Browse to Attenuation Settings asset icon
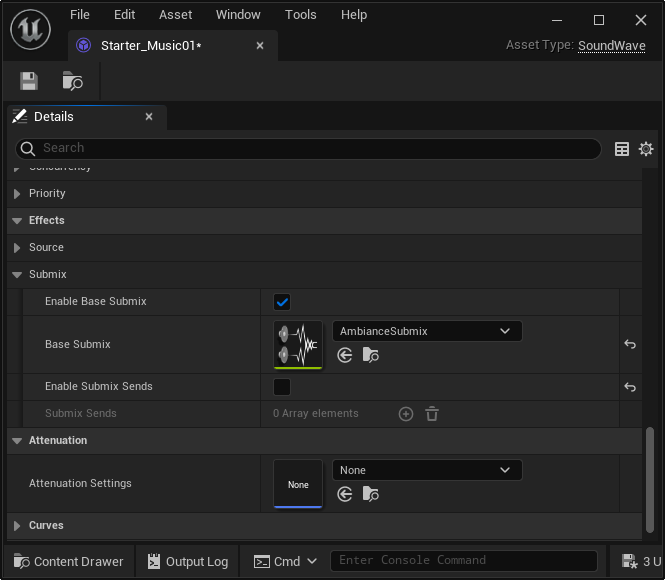Viewport: 665px width, 580px height. 371,494
